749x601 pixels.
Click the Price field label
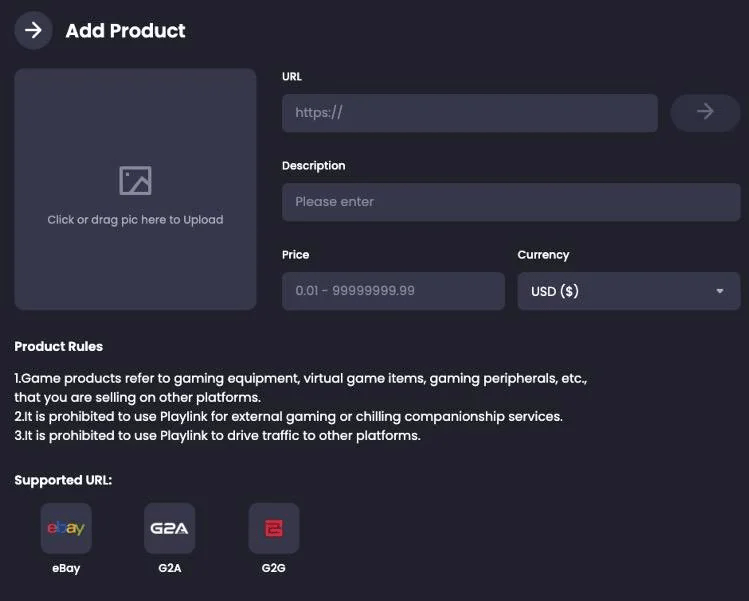[295, 255]
